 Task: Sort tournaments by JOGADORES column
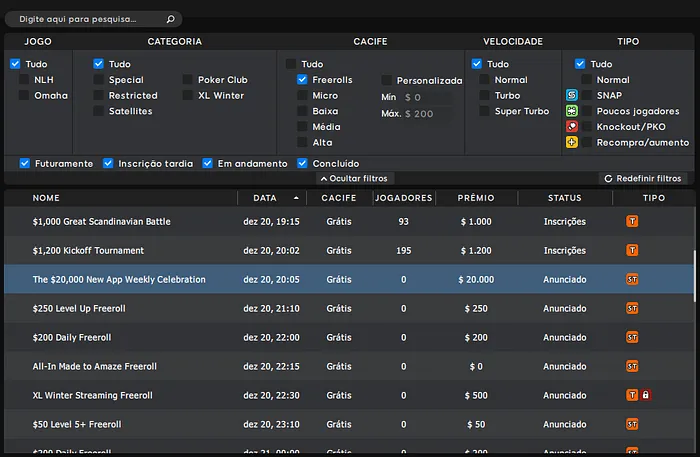point(404,198)
